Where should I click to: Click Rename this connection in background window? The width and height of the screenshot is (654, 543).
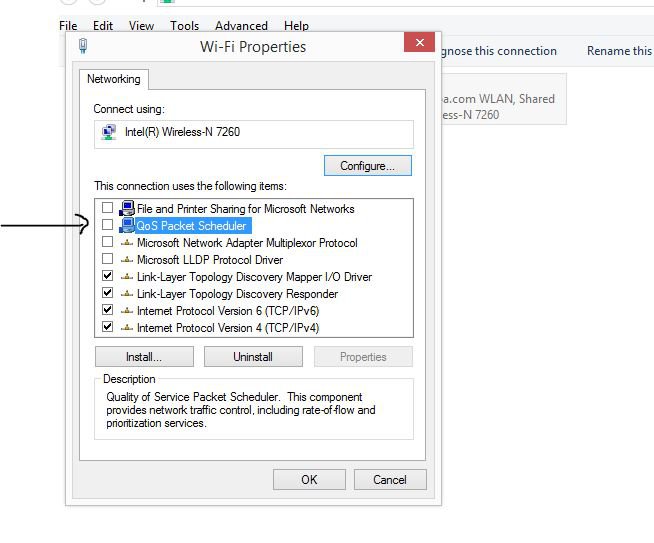(x=620, y=51)
